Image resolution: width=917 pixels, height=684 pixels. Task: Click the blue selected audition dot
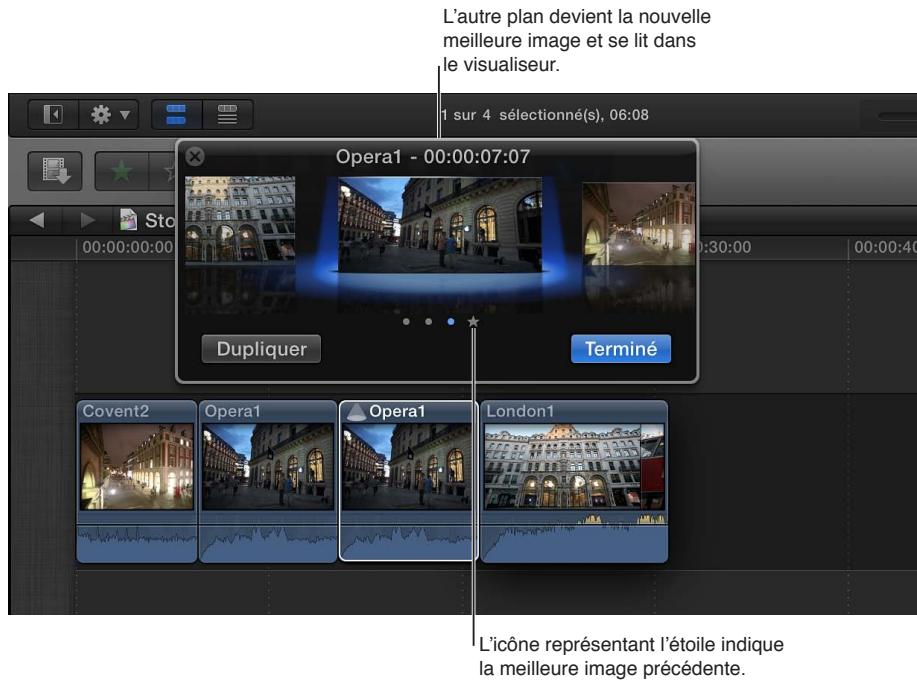(x=451, y=322)
